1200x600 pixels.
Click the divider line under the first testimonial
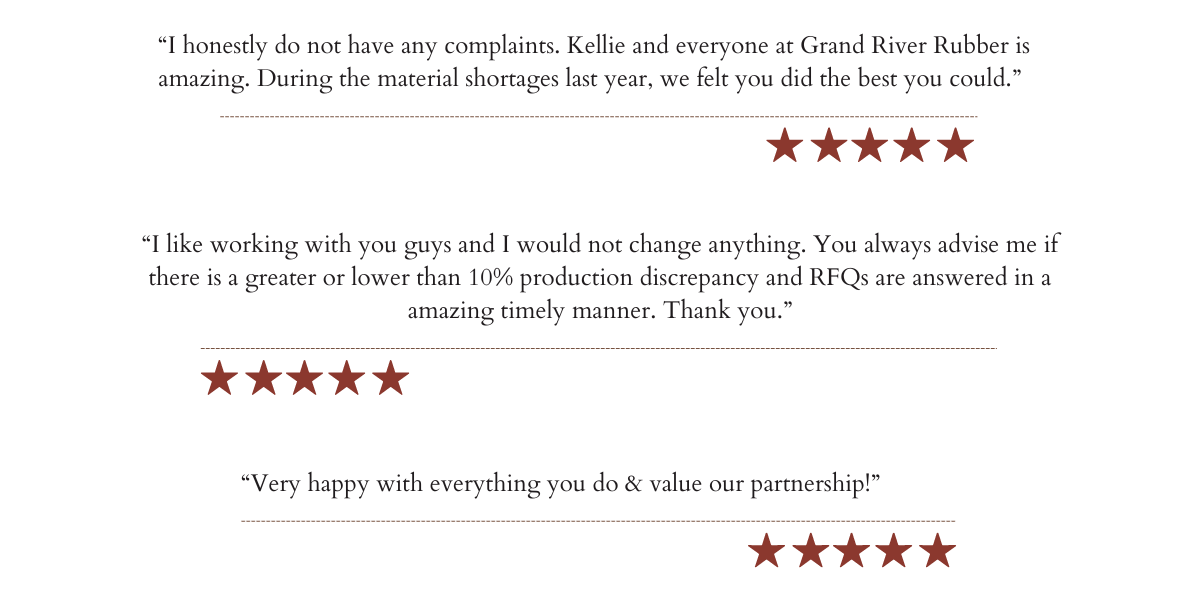(x=598, y=117)
